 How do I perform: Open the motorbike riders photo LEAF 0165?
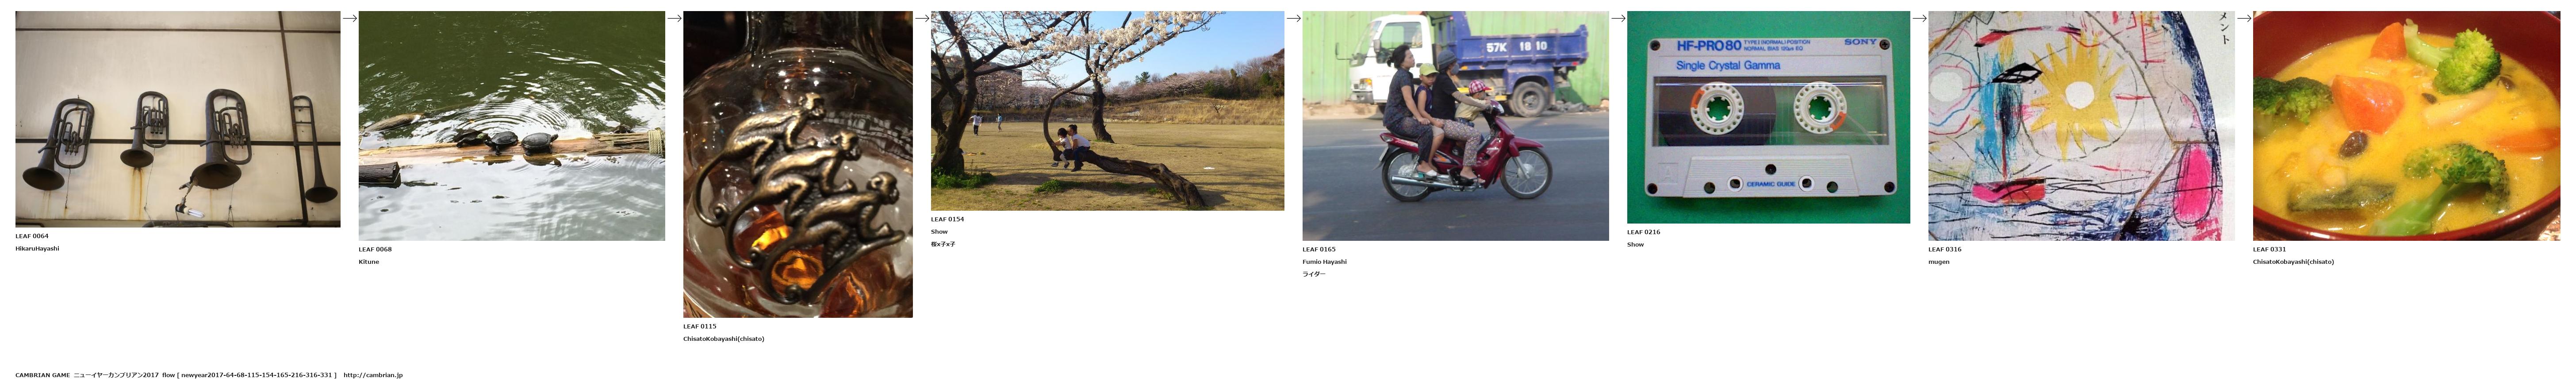(1455, 126)
